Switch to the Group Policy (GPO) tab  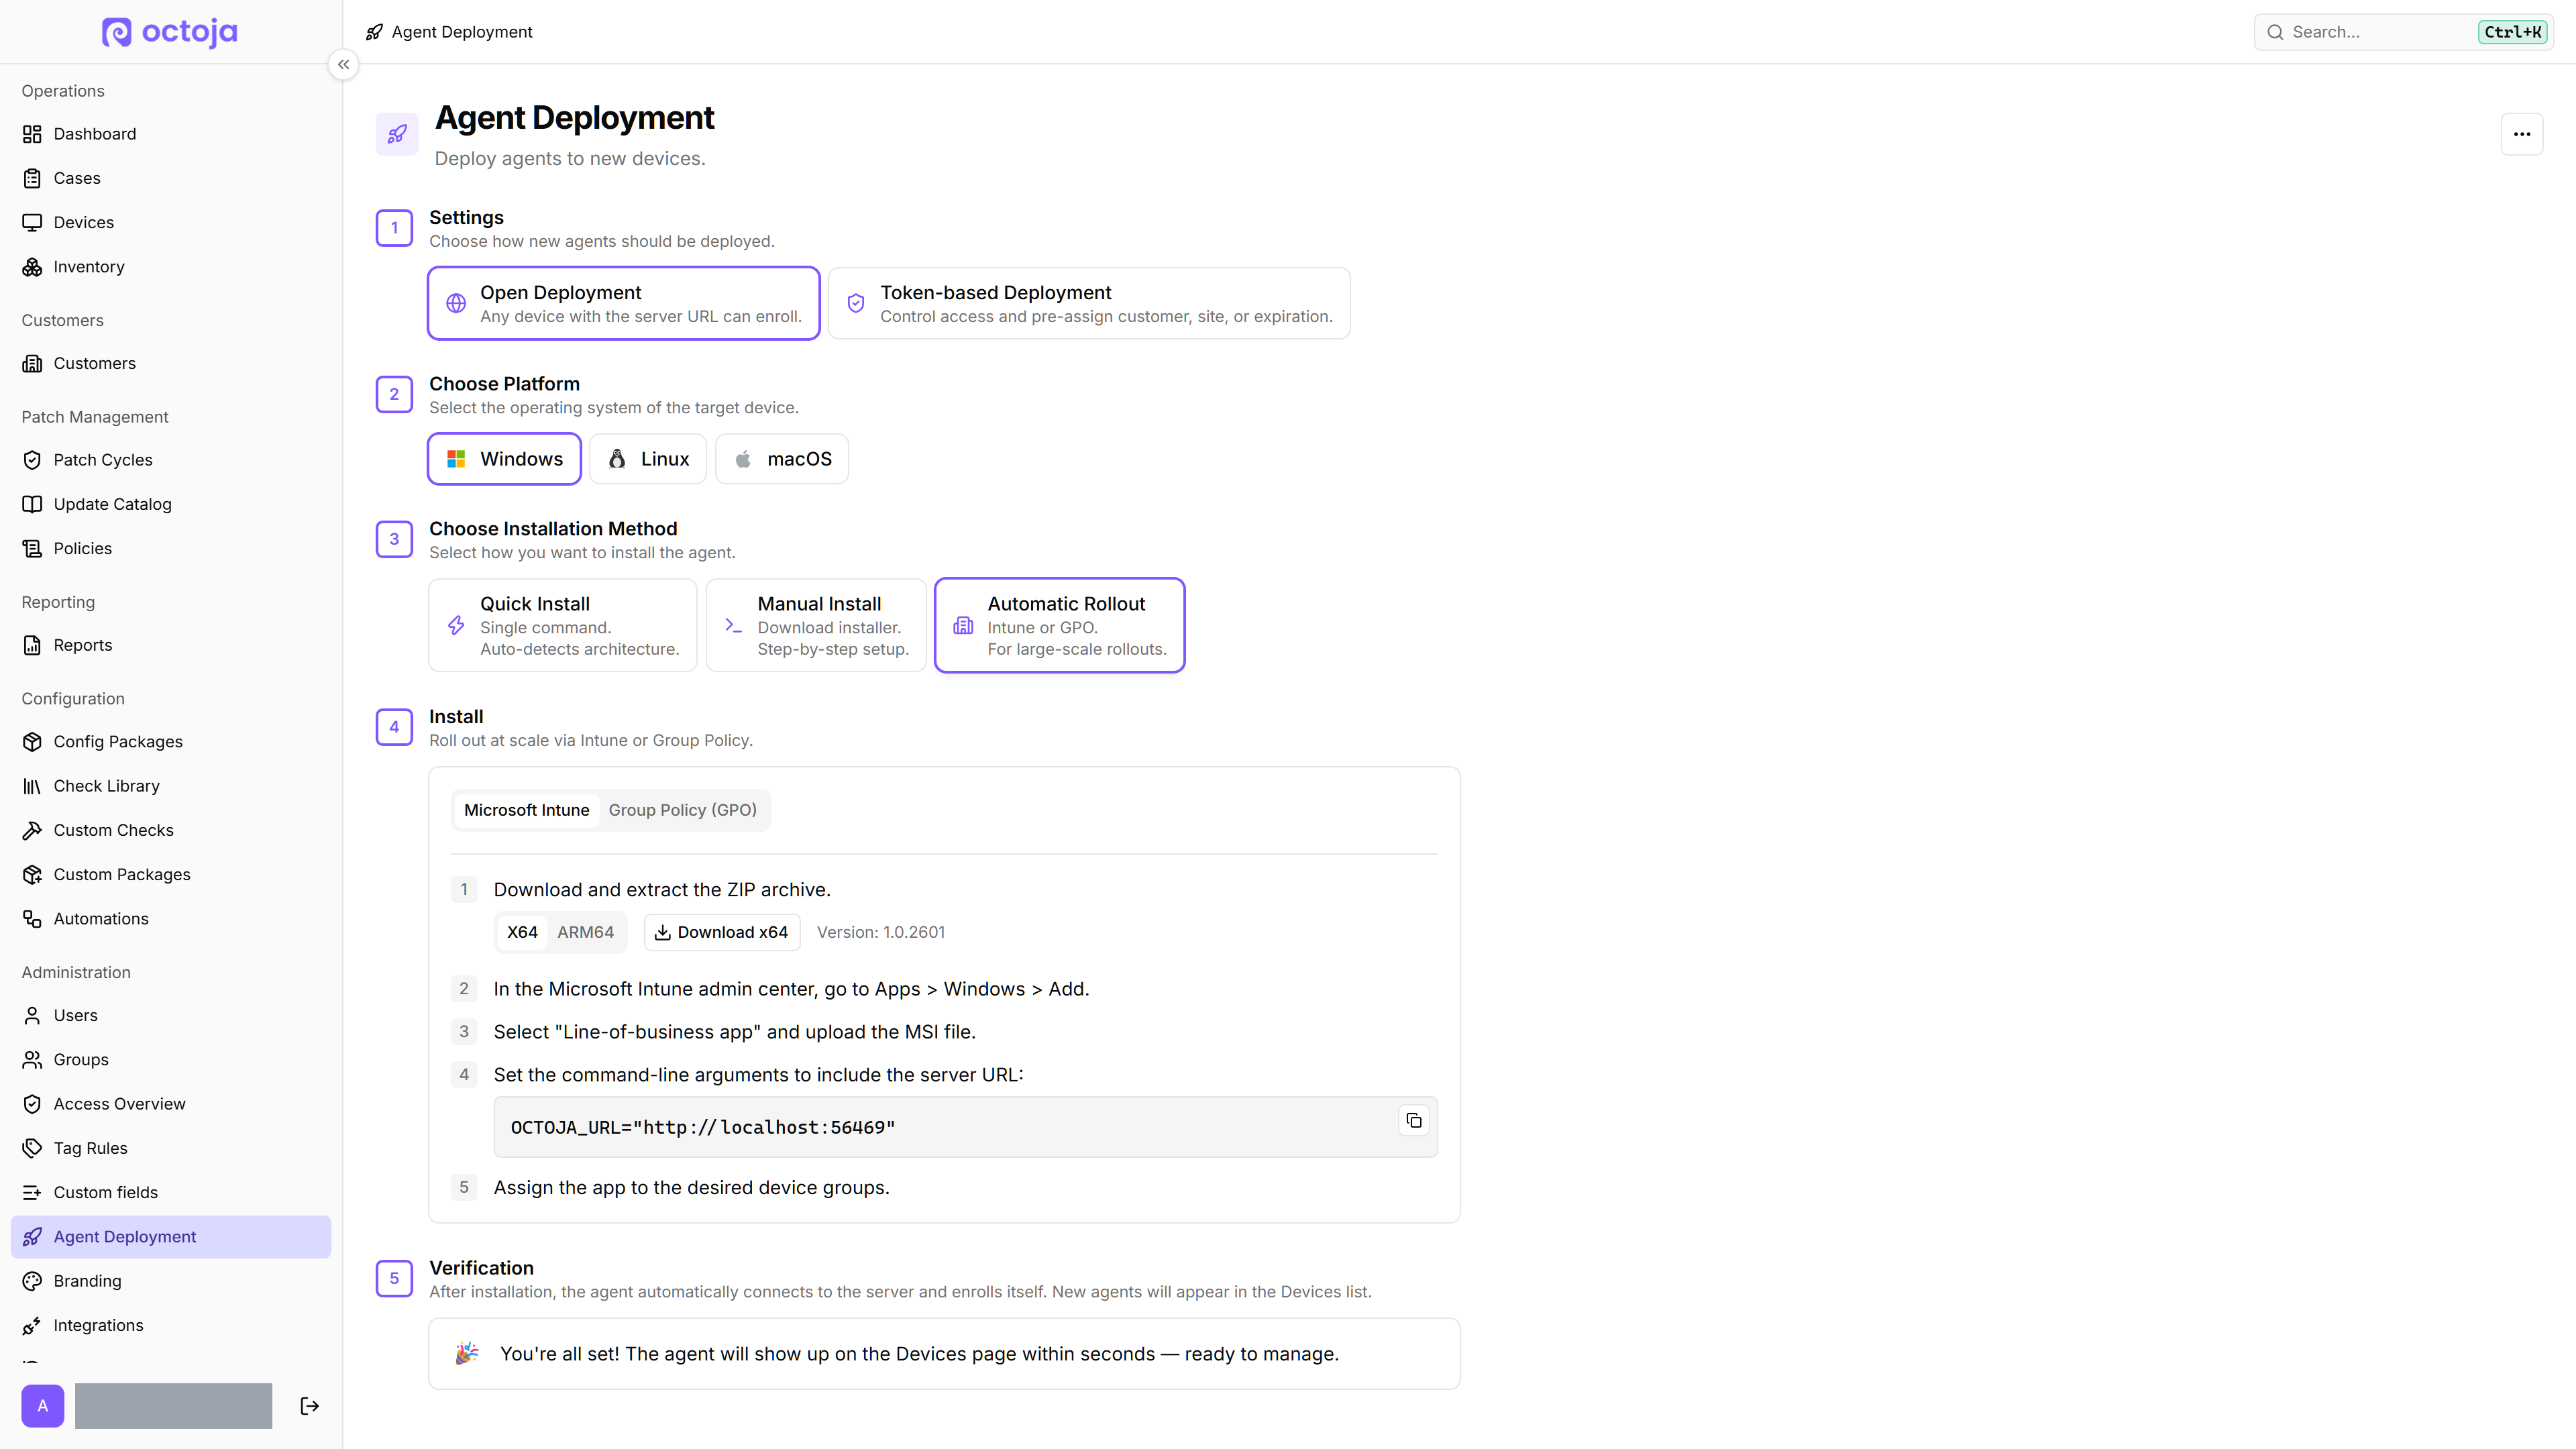(683, 810)
